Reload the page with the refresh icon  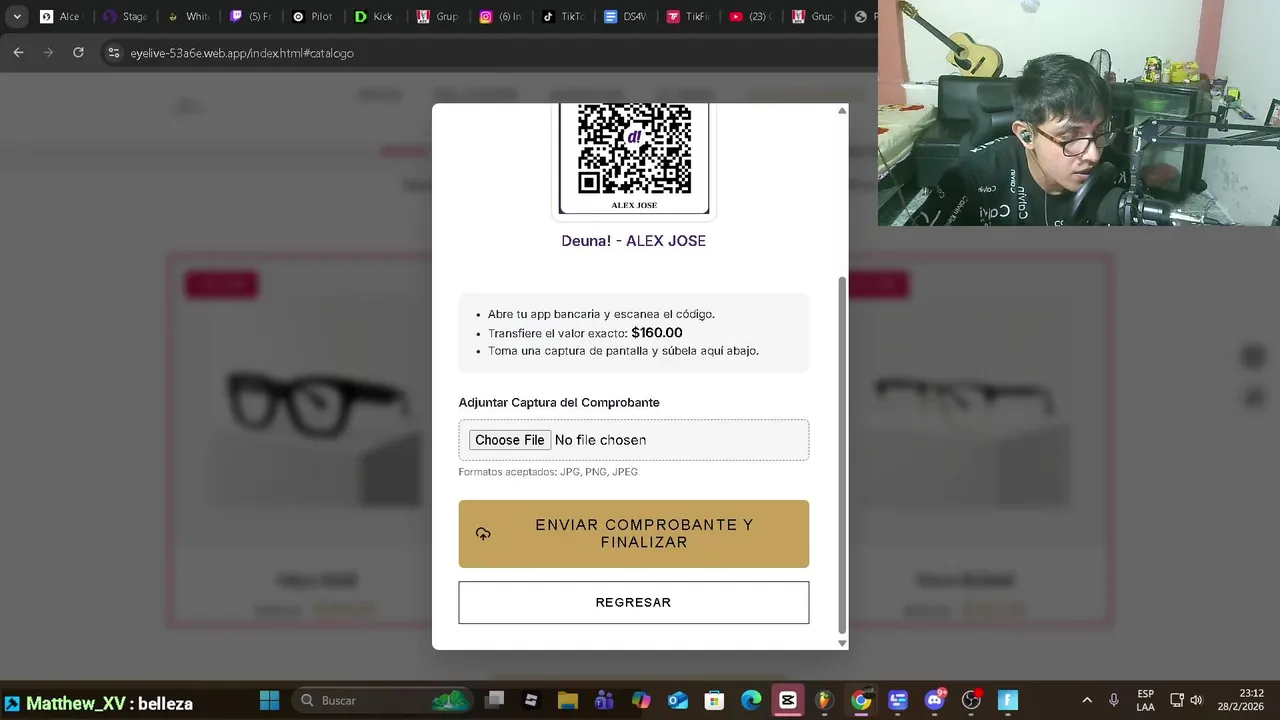pos(78,53)
